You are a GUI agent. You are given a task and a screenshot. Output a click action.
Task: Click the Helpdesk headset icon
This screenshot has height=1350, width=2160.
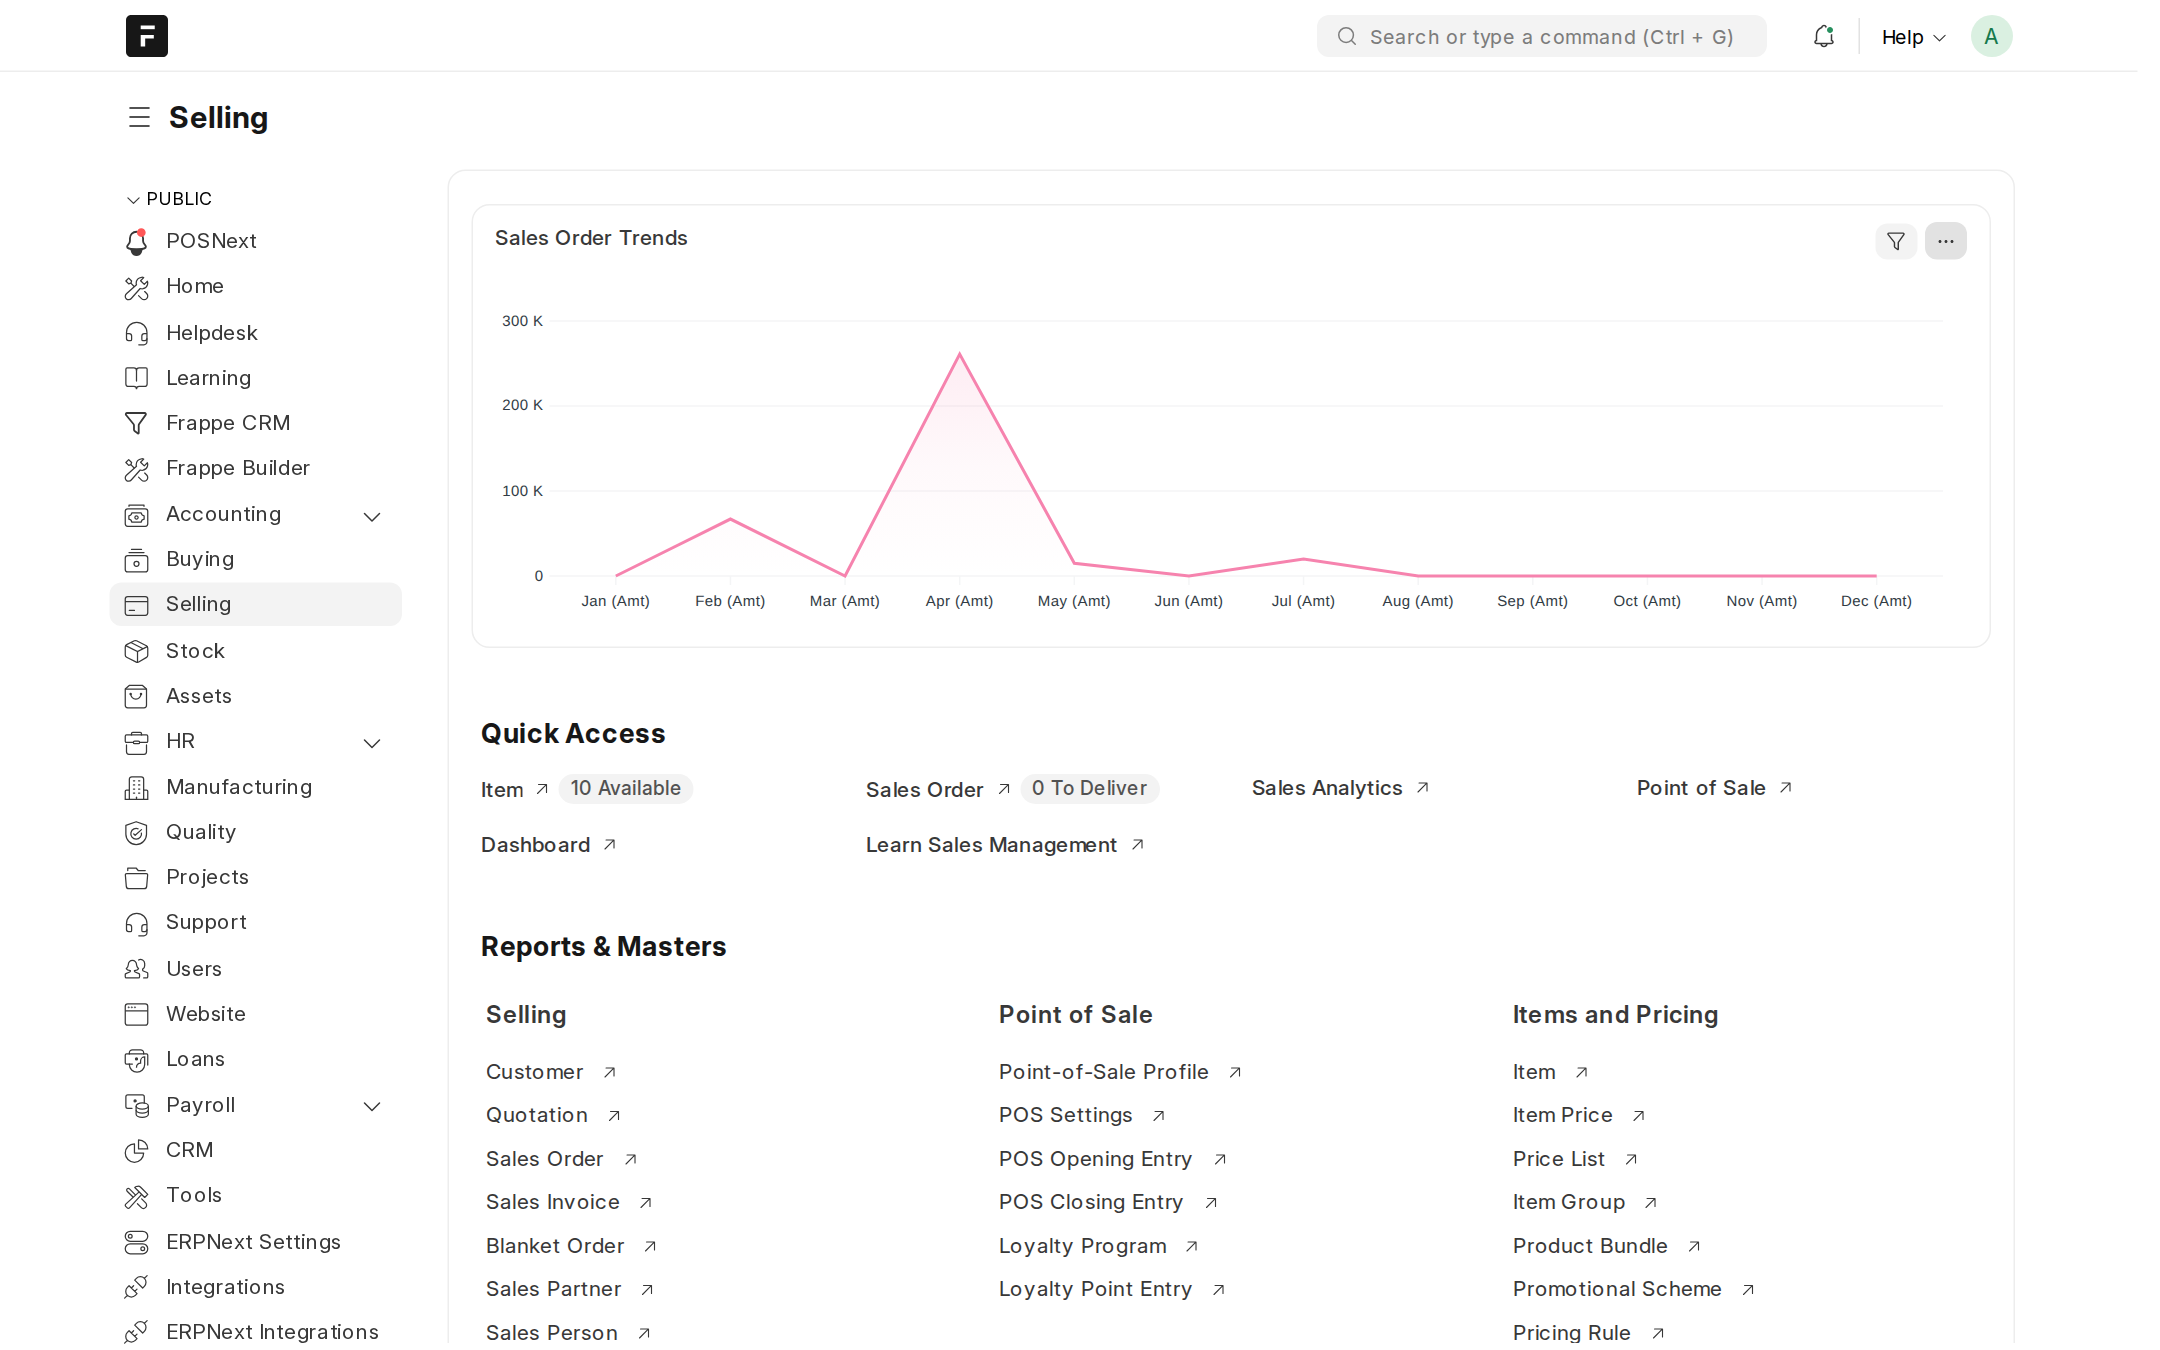[137, 333]
